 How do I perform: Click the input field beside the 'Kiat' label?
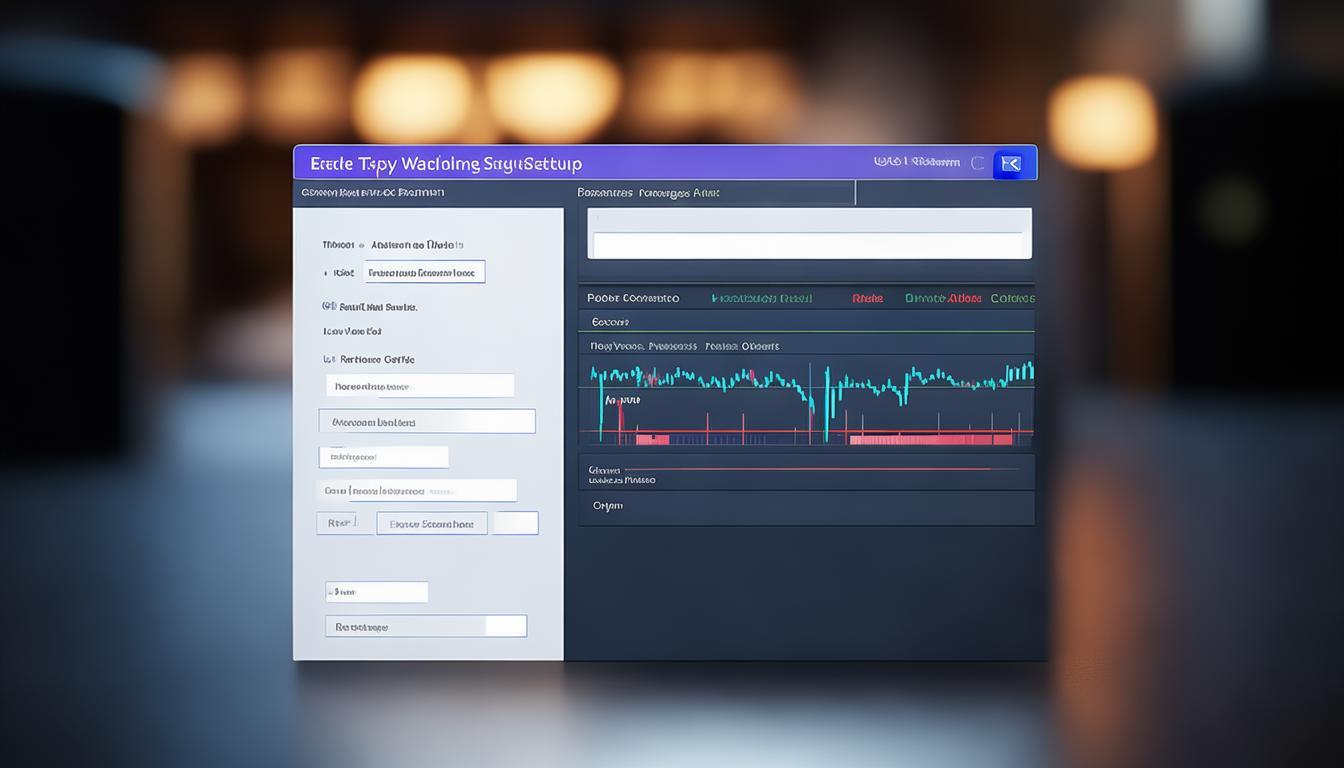click(424, 272)
